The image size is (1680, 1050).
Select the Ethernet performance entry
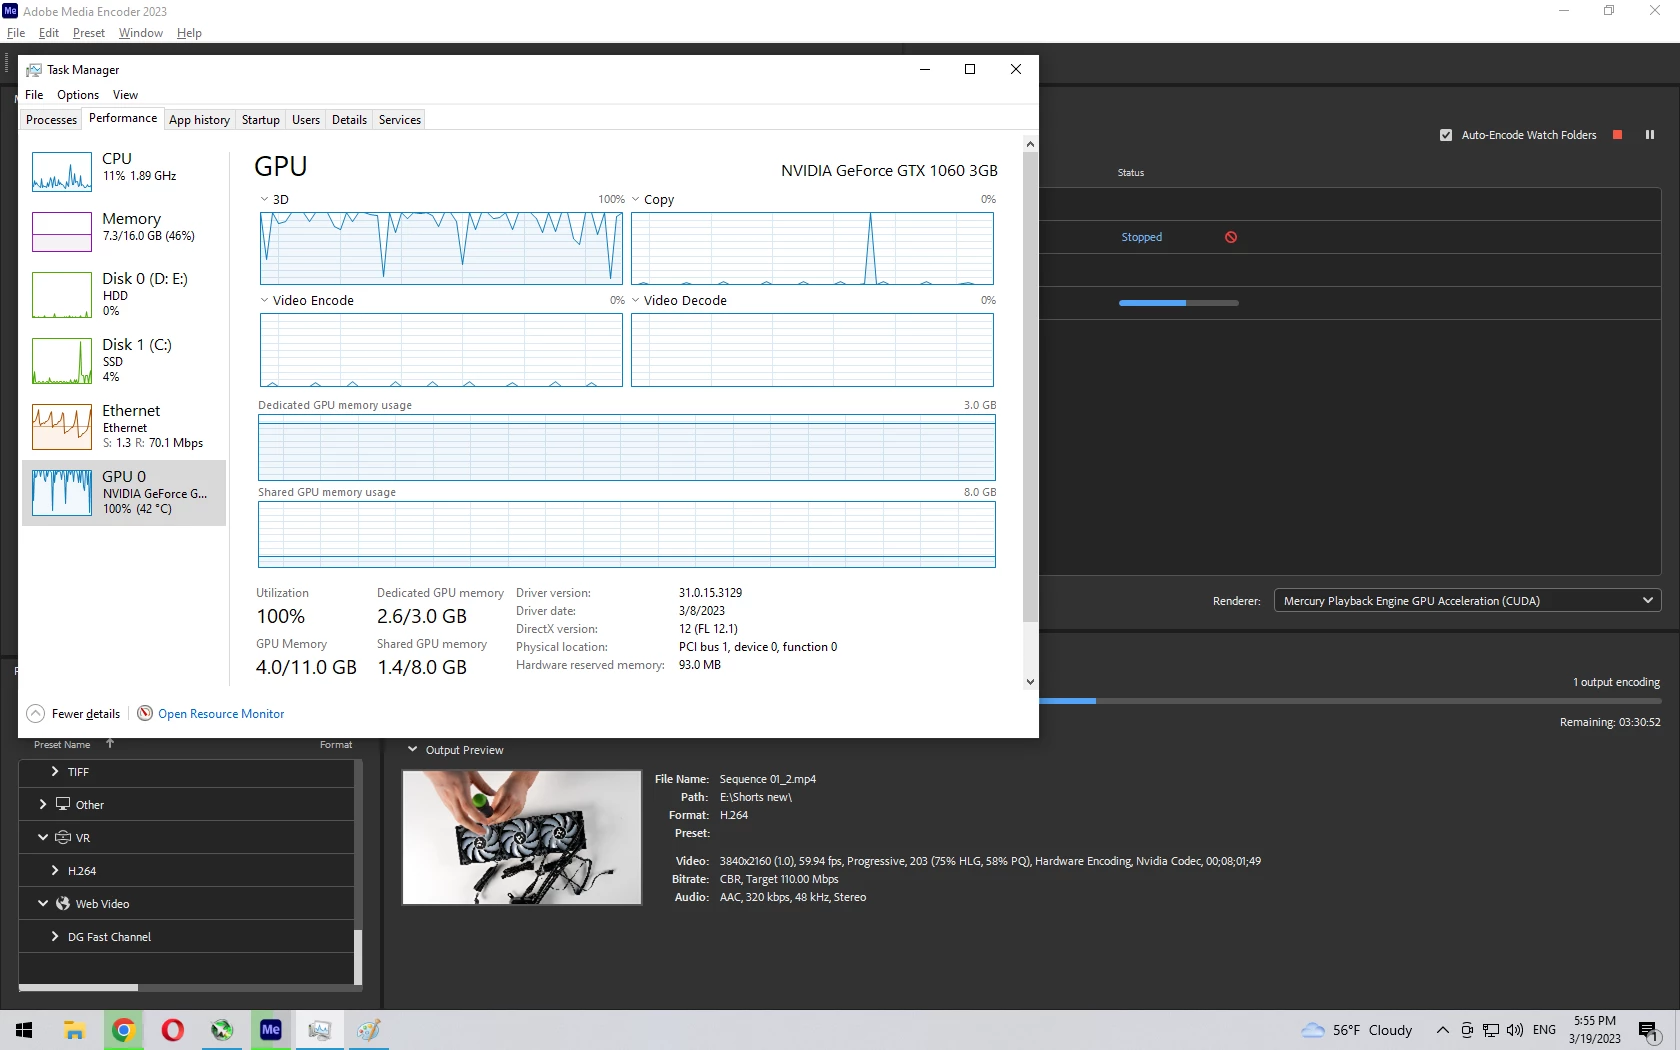click(x=124, y=426)
